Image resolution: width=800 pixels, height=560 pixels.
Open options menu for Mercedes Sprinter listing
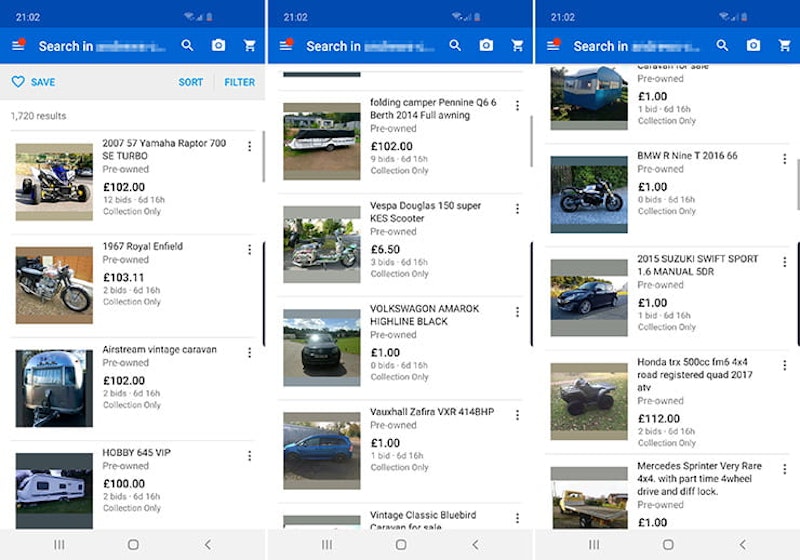pyautogui.click(x=785, y=469)
